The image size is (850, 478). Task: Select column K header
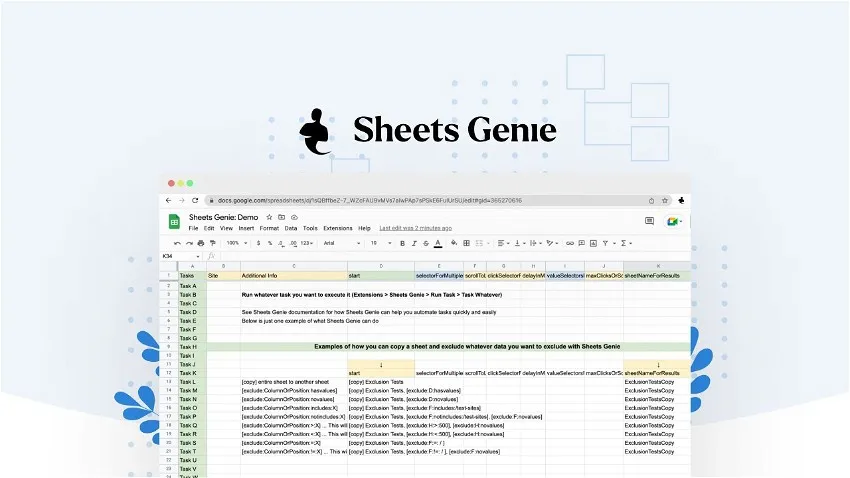coord(658,266)
